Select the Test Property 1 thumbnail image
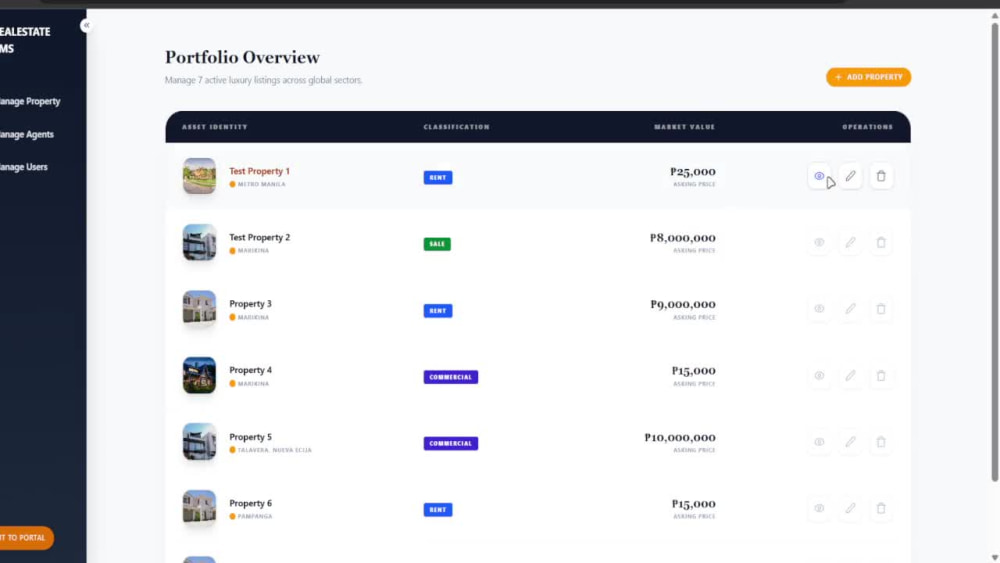The image size is (1000, 563). coord(199,176)
